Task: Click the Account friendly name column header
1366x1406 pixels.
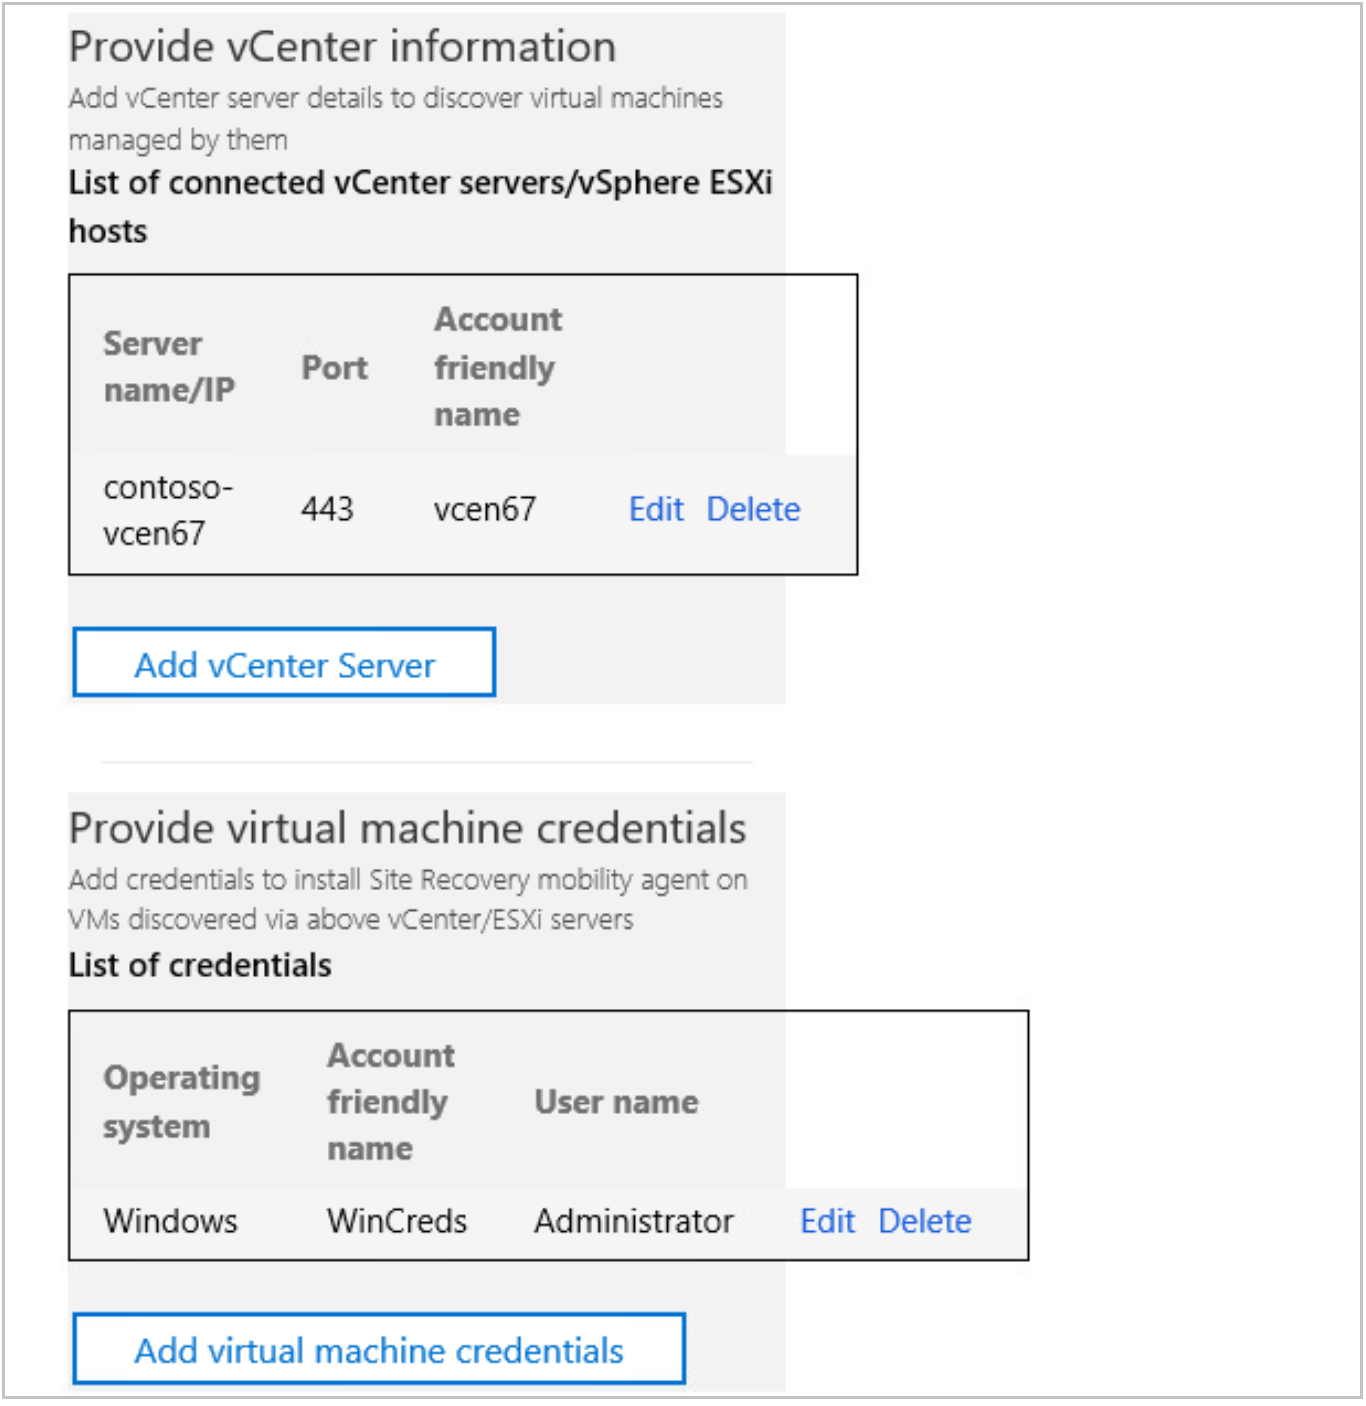Action: [x=497, y=367]
